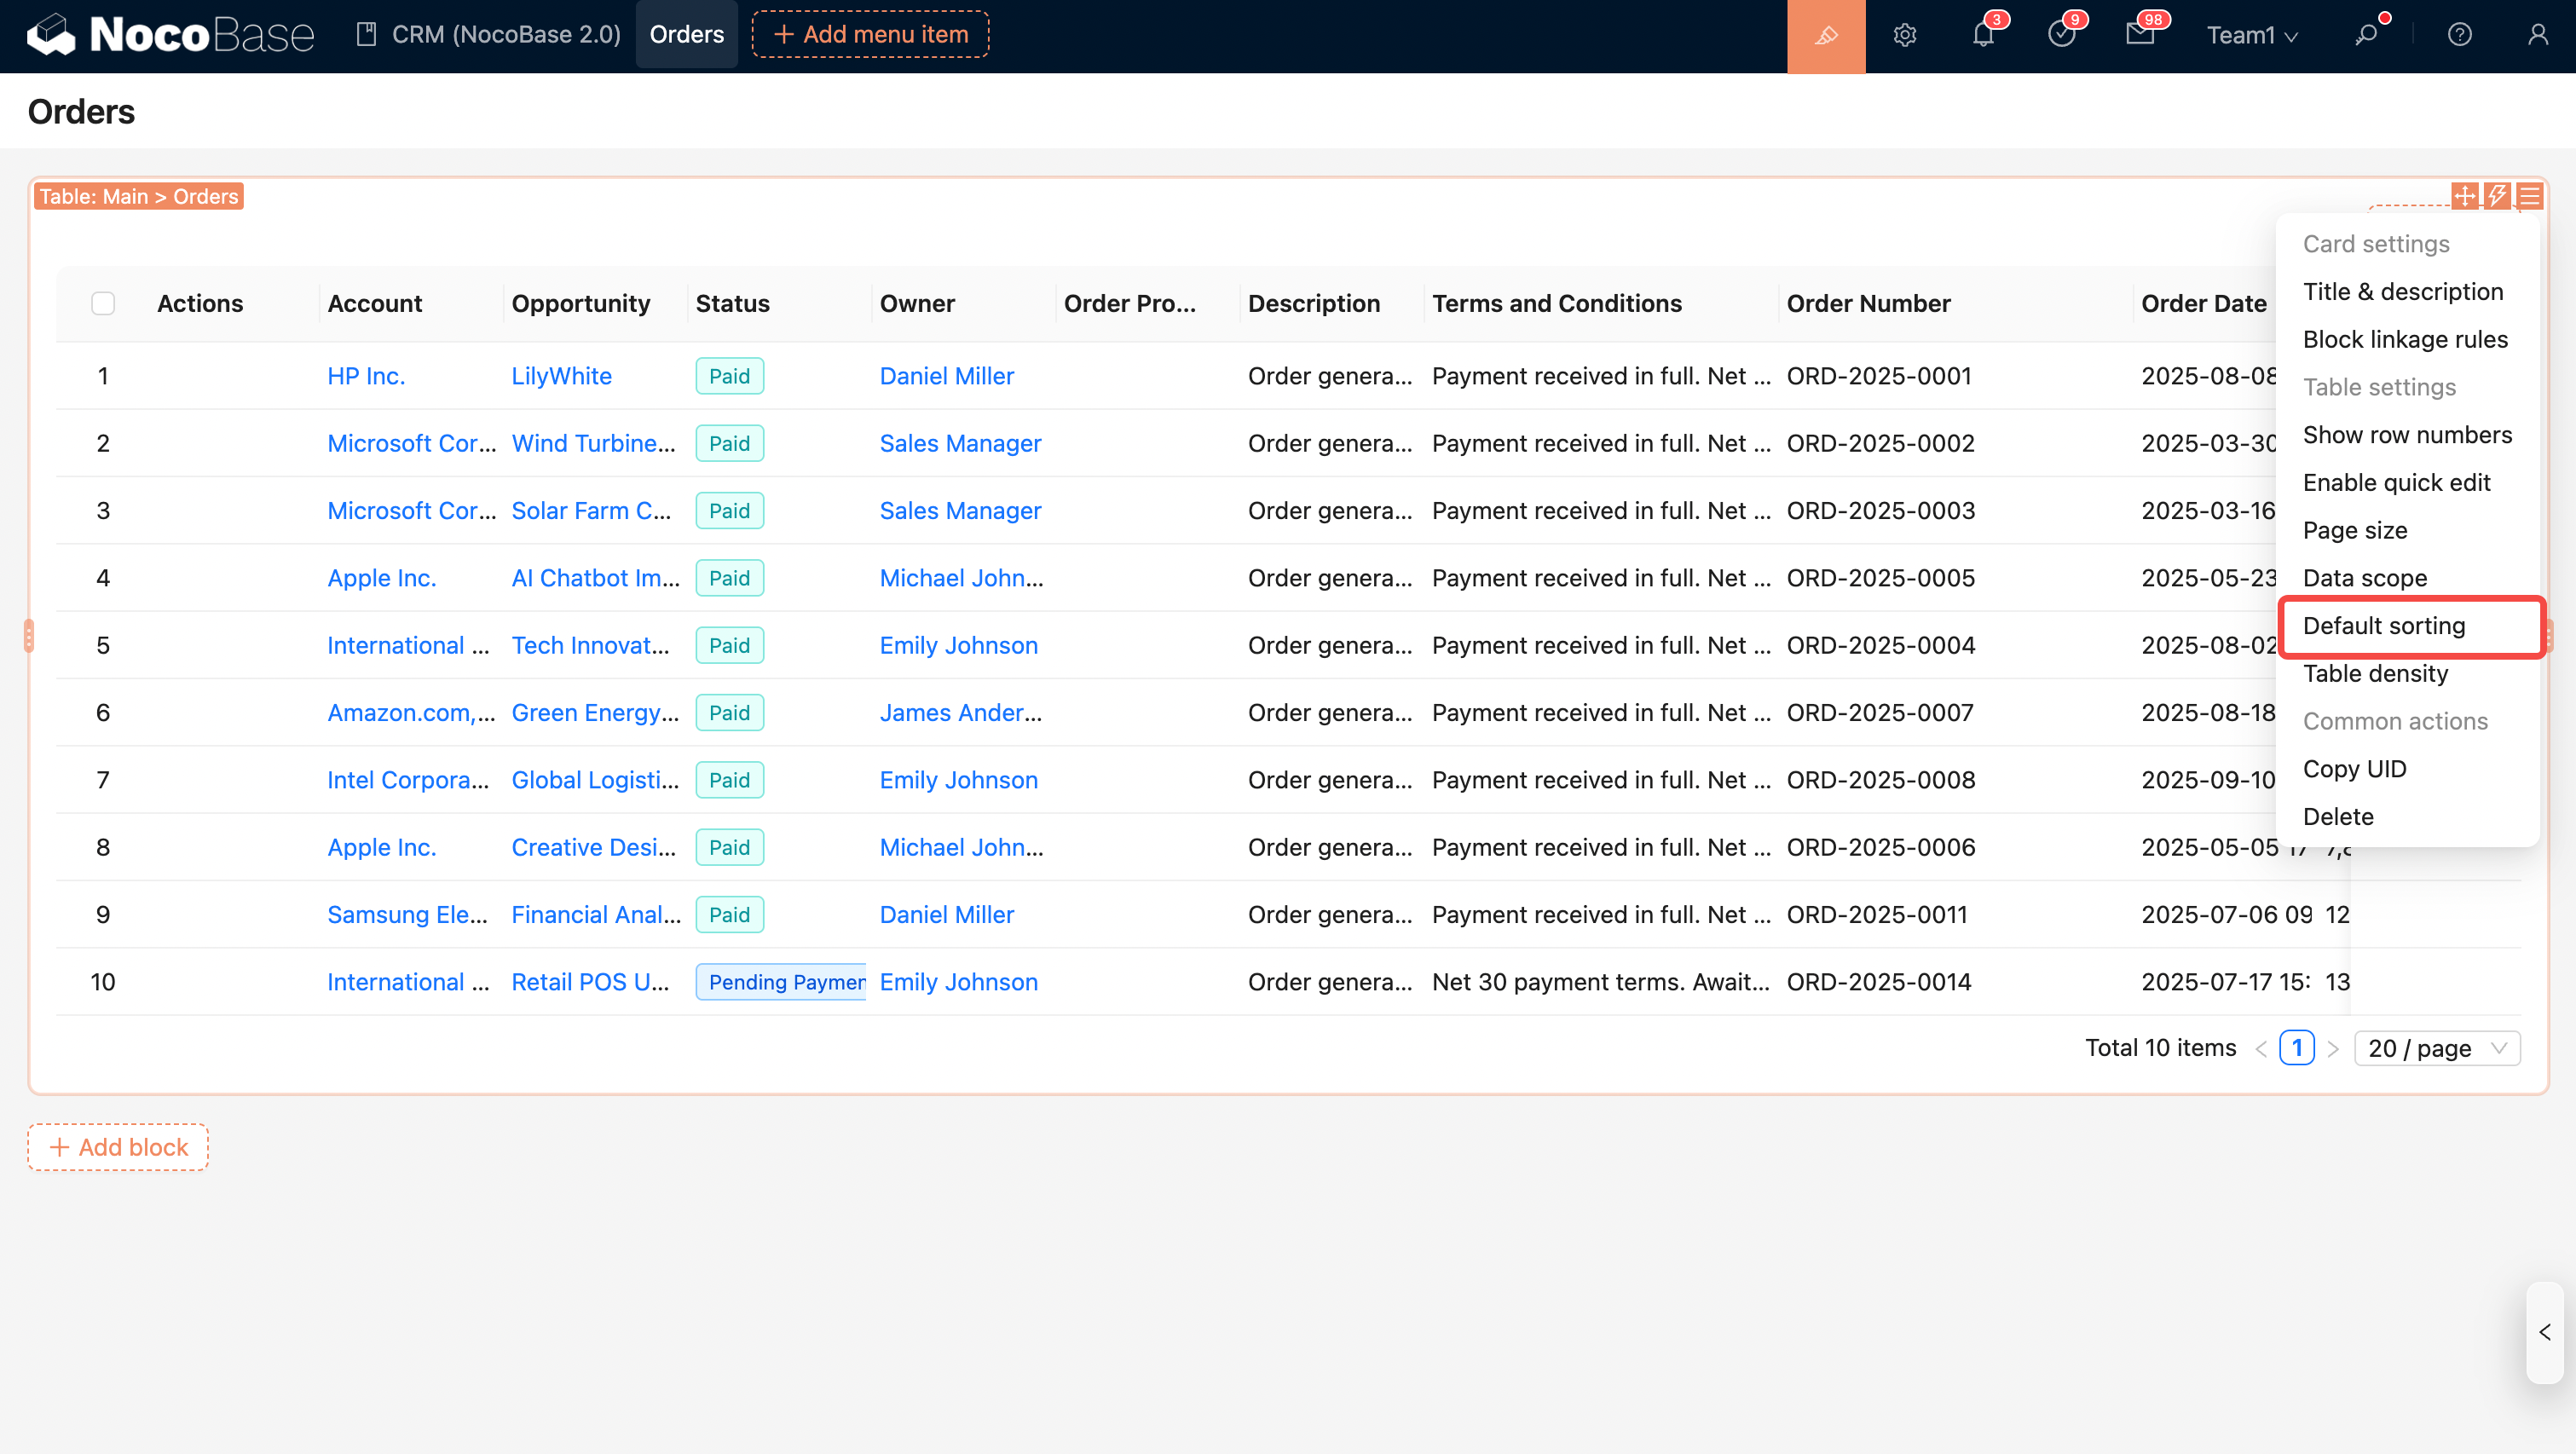Open the help question mark icon
This screenshot has width=2576, height=1454.
2459,36
